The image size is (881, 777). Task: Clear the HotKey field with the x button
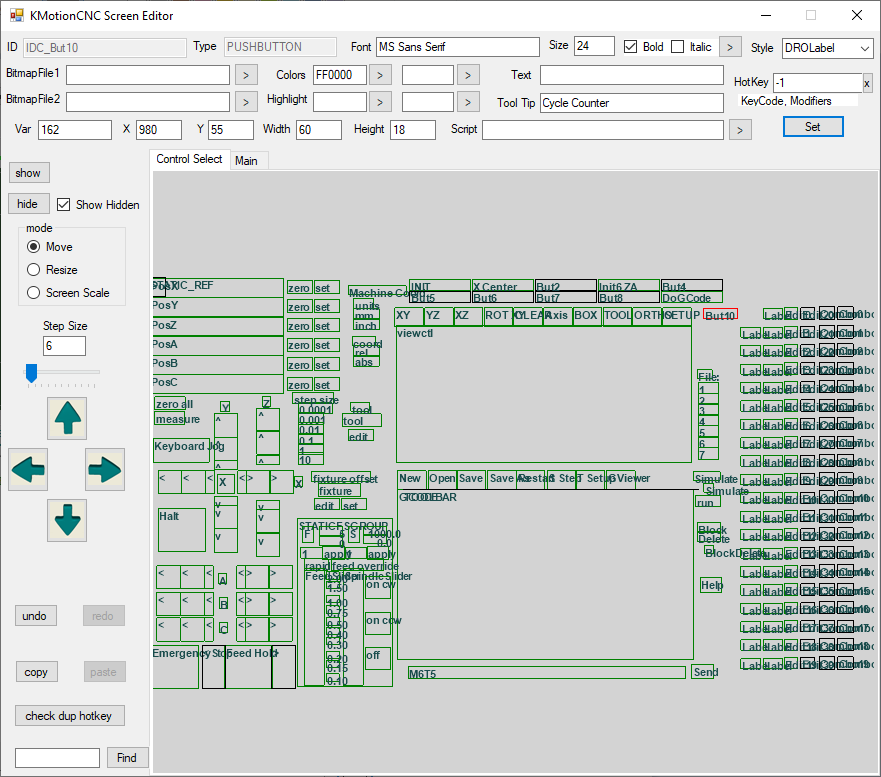(x=867, y=83)
